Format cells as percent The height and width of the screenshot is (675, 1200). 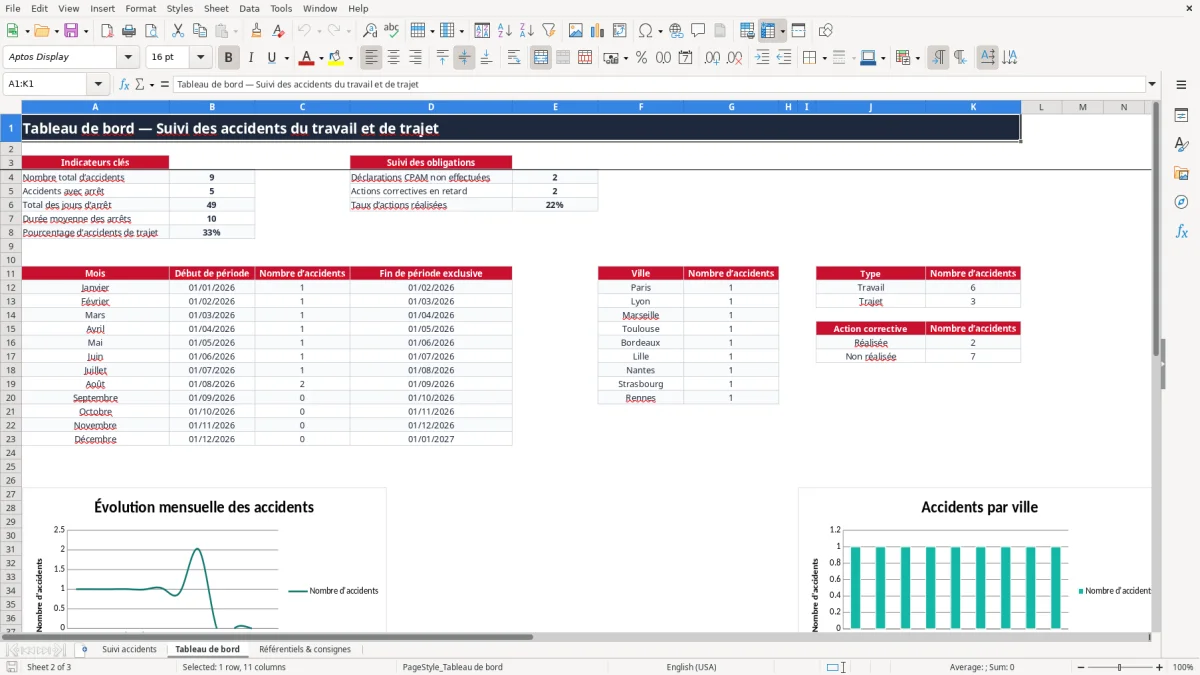pos(641,57)
